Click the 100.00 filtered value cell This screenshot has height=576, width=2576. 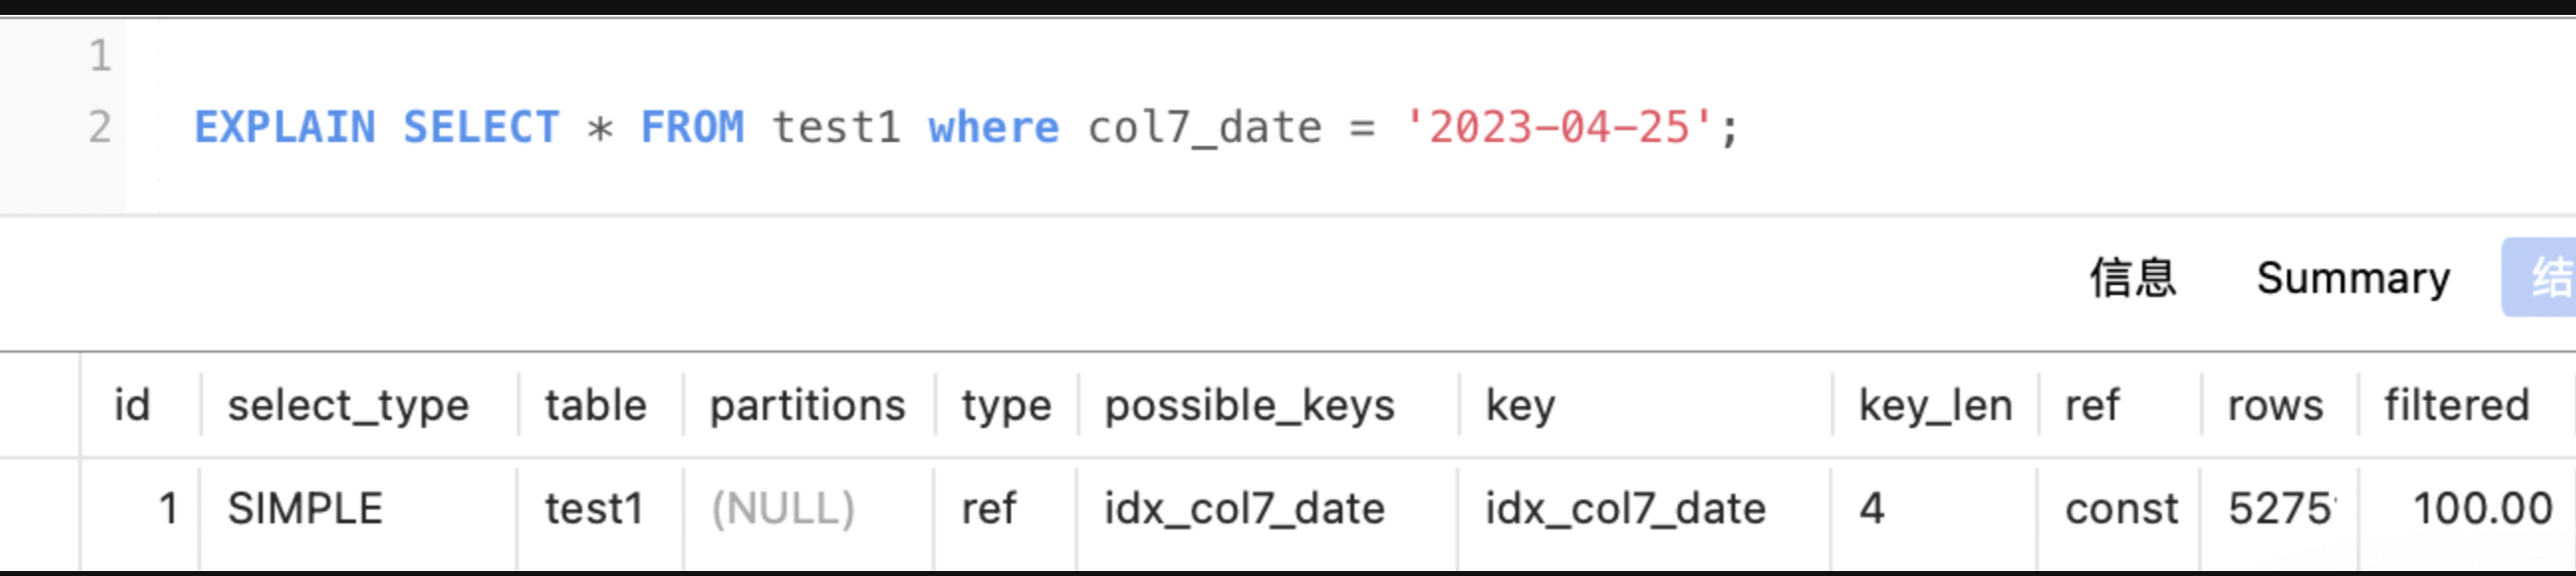point(2482,509)
